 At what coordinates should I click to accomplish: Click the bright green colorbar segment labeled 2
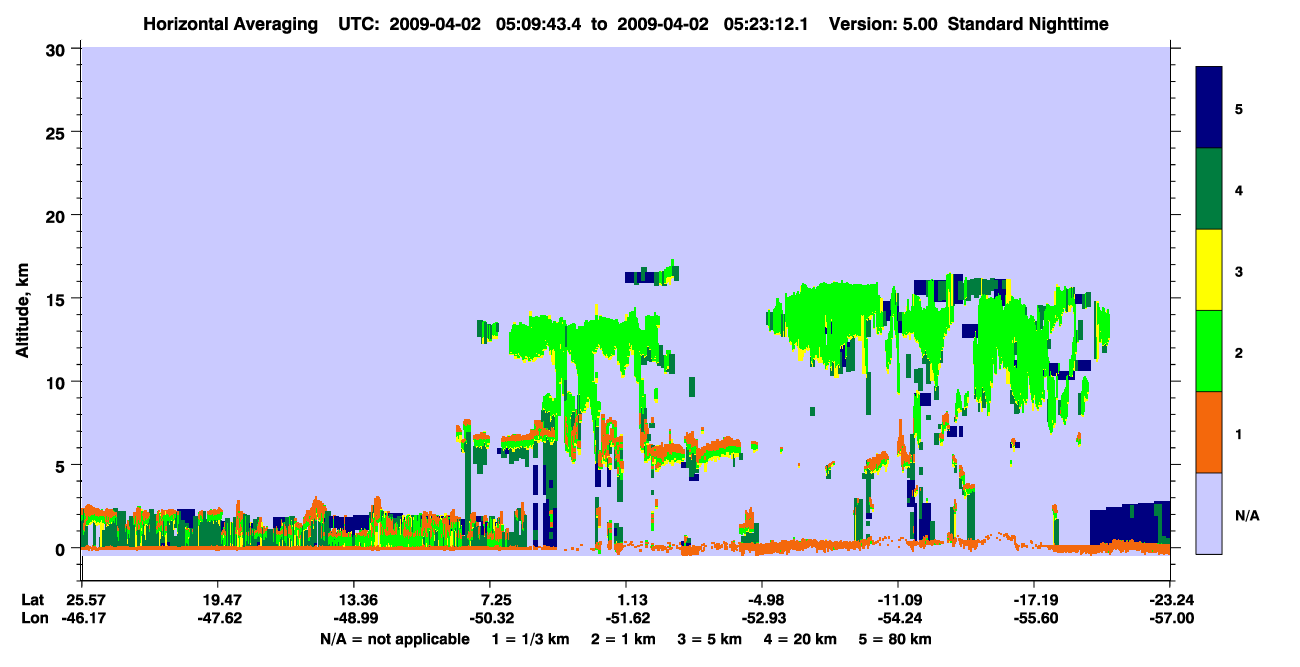tap(1209, 351)
